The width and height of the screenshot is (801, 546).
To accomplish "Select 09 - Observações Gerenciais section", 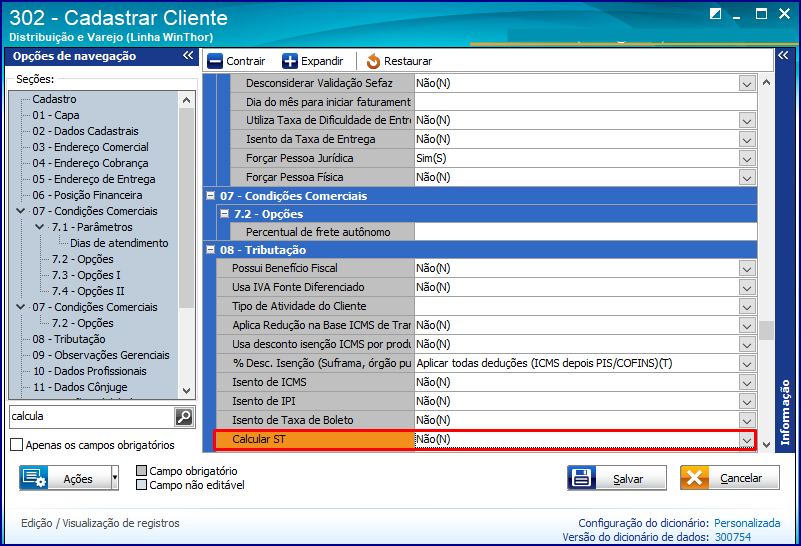I will pyautogui.click(x=101, y=355).
